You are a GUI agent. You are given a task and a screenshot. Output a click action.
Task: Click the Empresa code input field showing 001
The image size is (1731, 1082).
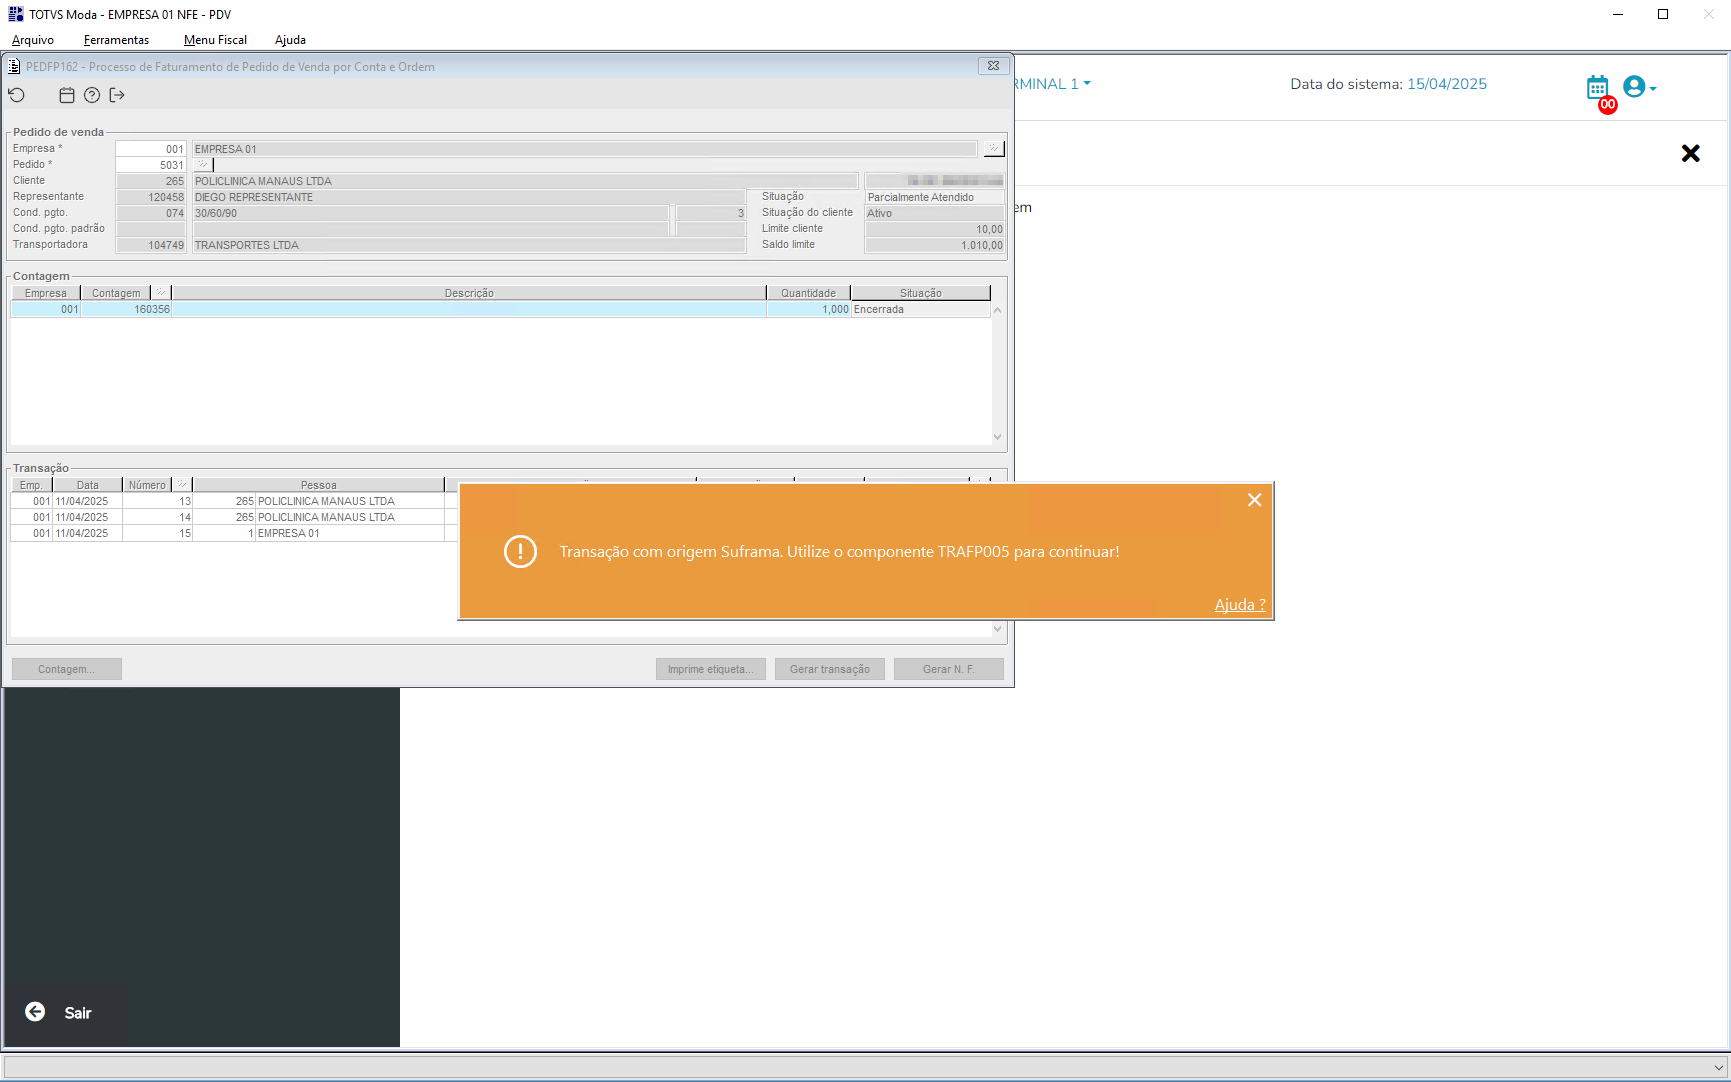[151, 149]
